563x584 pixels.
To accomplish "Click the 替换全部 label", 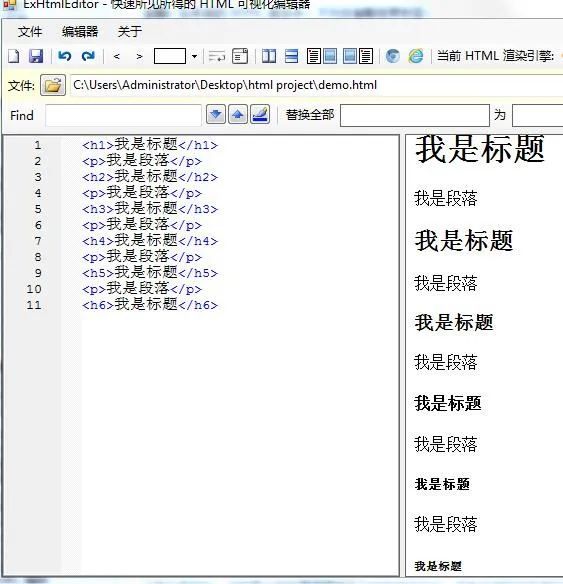I will (310, 115).
